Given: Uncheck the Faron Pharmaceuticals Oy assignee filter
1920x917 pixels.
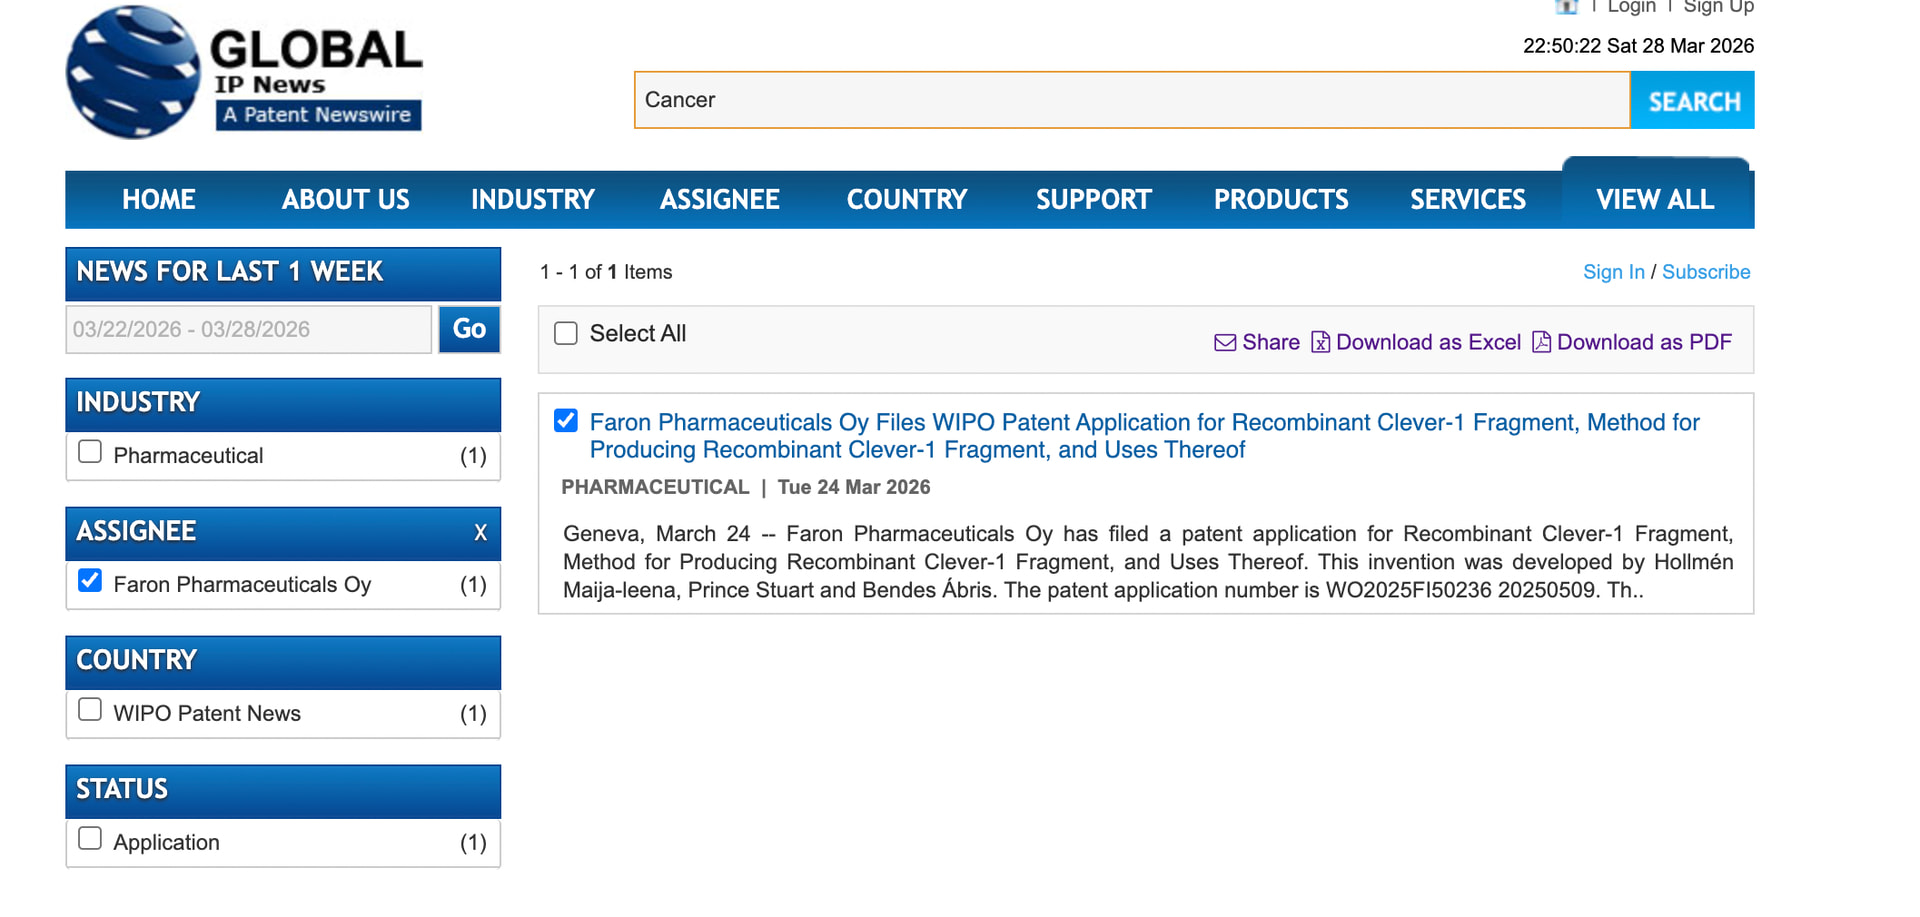Looking at the screenshot, I should [90, 581].
